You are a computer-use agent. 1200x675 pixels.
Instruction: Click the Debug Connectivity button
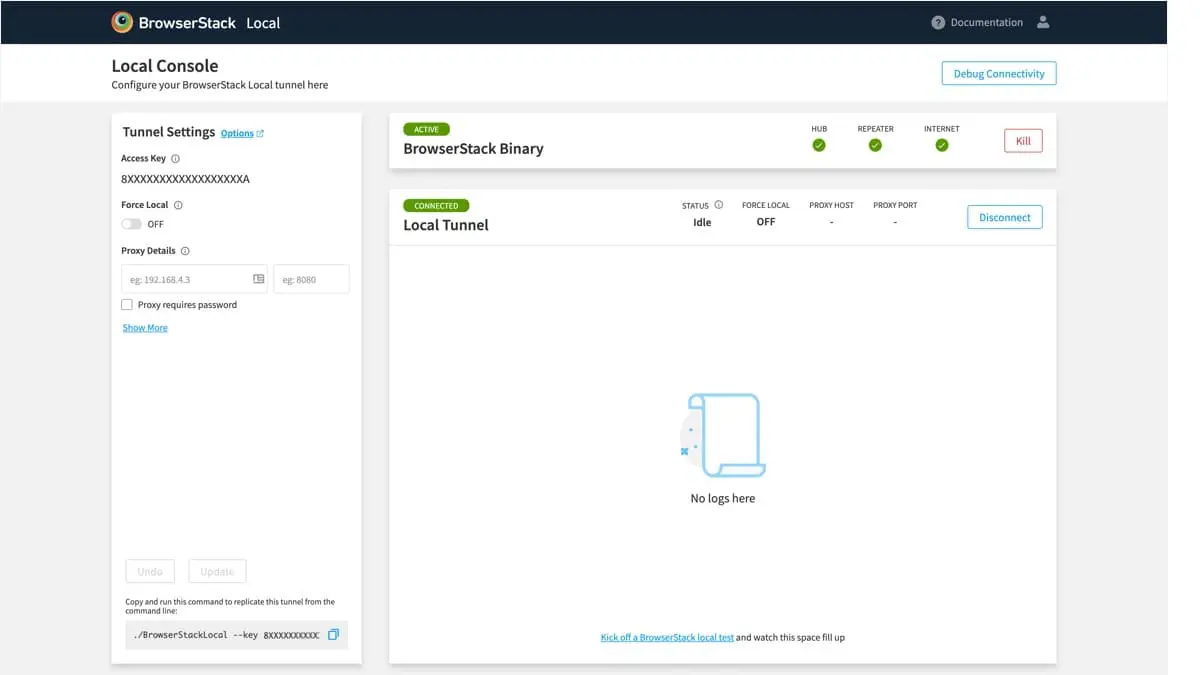pos(998,73)
